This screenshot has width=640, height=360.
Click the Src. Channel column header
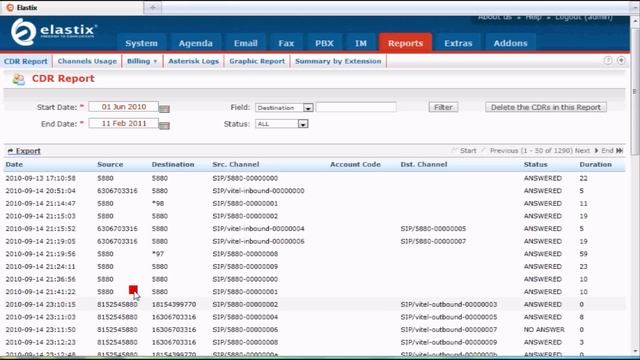pyautogui.click(x=236, y=164)
